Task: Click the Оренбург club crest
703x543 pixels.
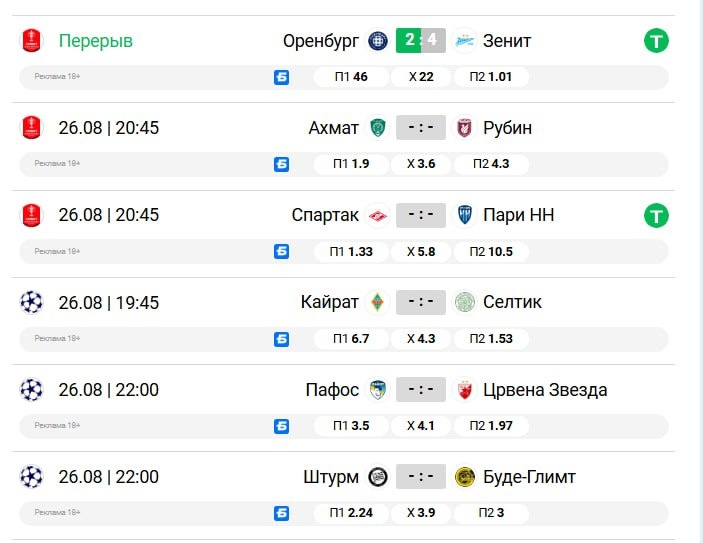Action: (x=378, y=41)
